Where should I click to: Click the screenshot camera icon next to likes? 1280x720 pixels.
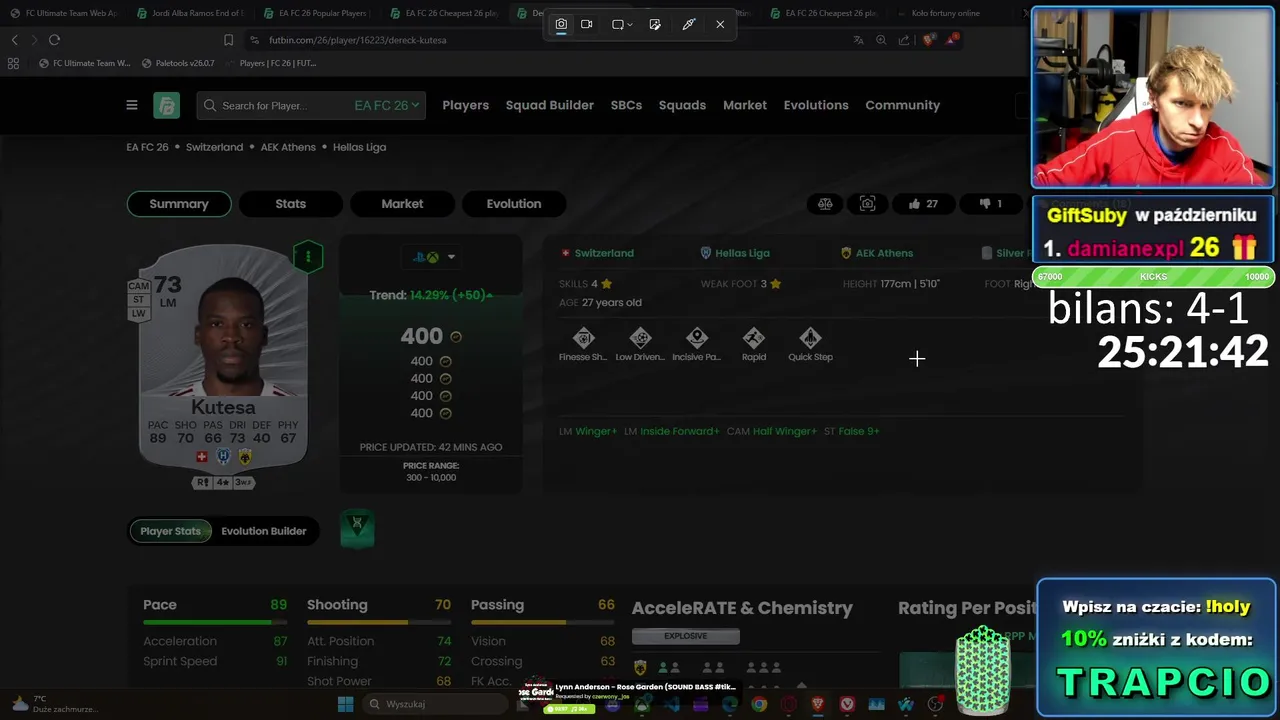[867, 204]
